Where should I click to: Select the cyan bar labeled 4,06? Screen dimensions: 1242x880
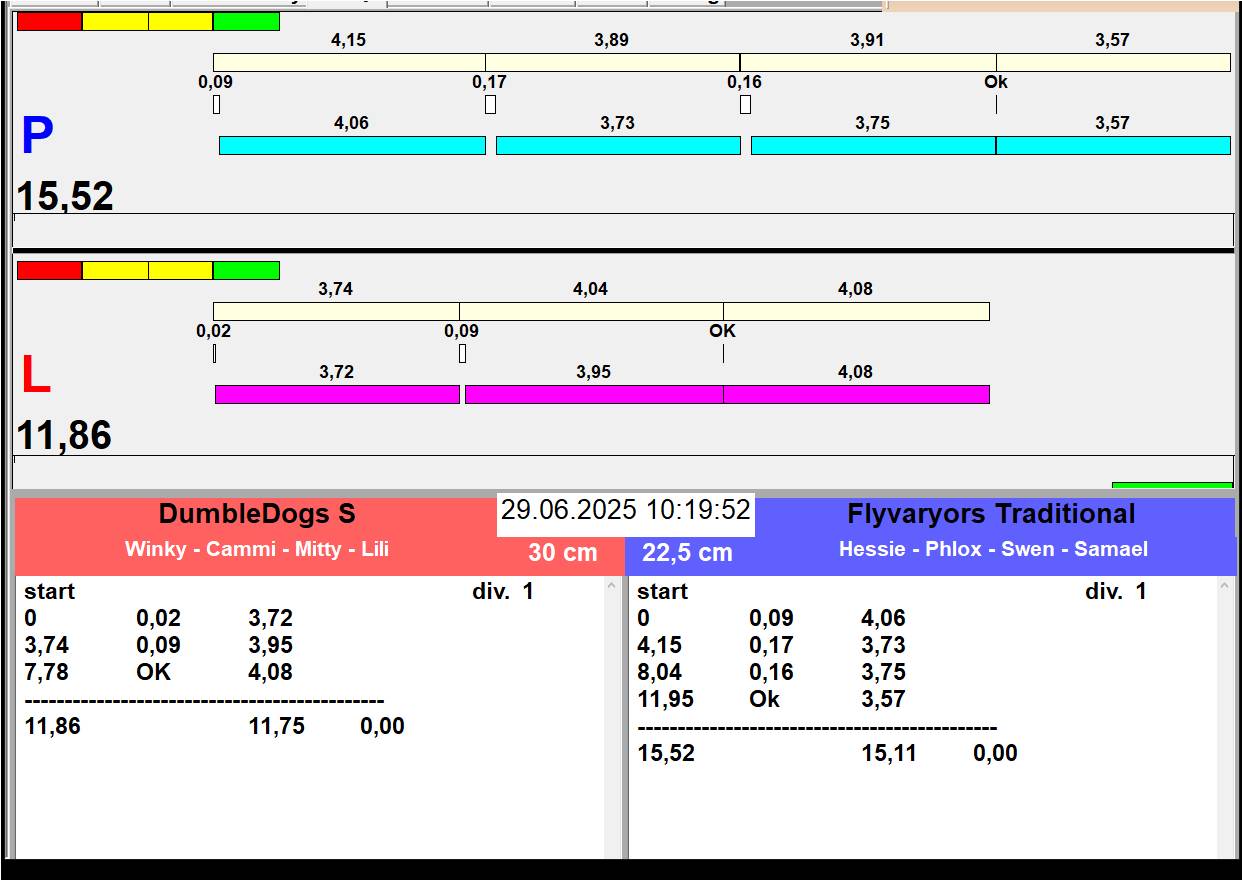tap(352, 146)
